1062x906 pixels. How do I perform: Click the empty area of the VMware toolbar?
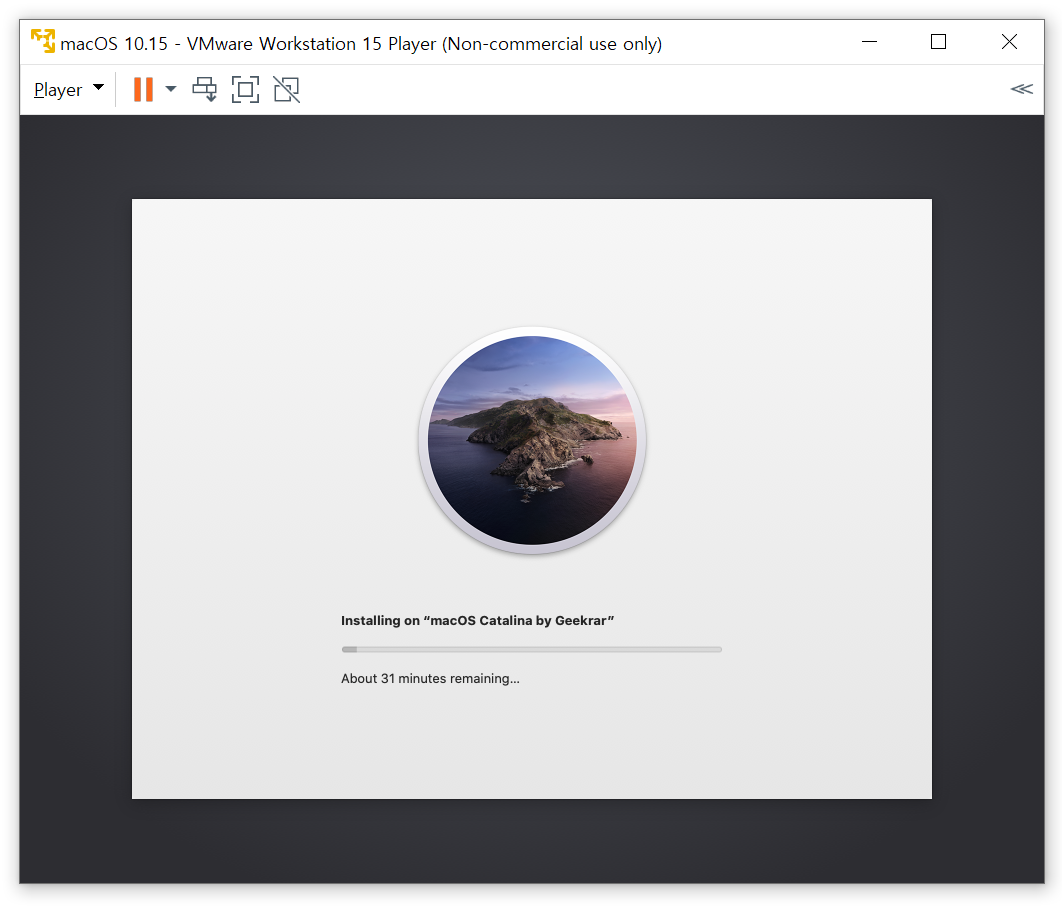(650, 90)
